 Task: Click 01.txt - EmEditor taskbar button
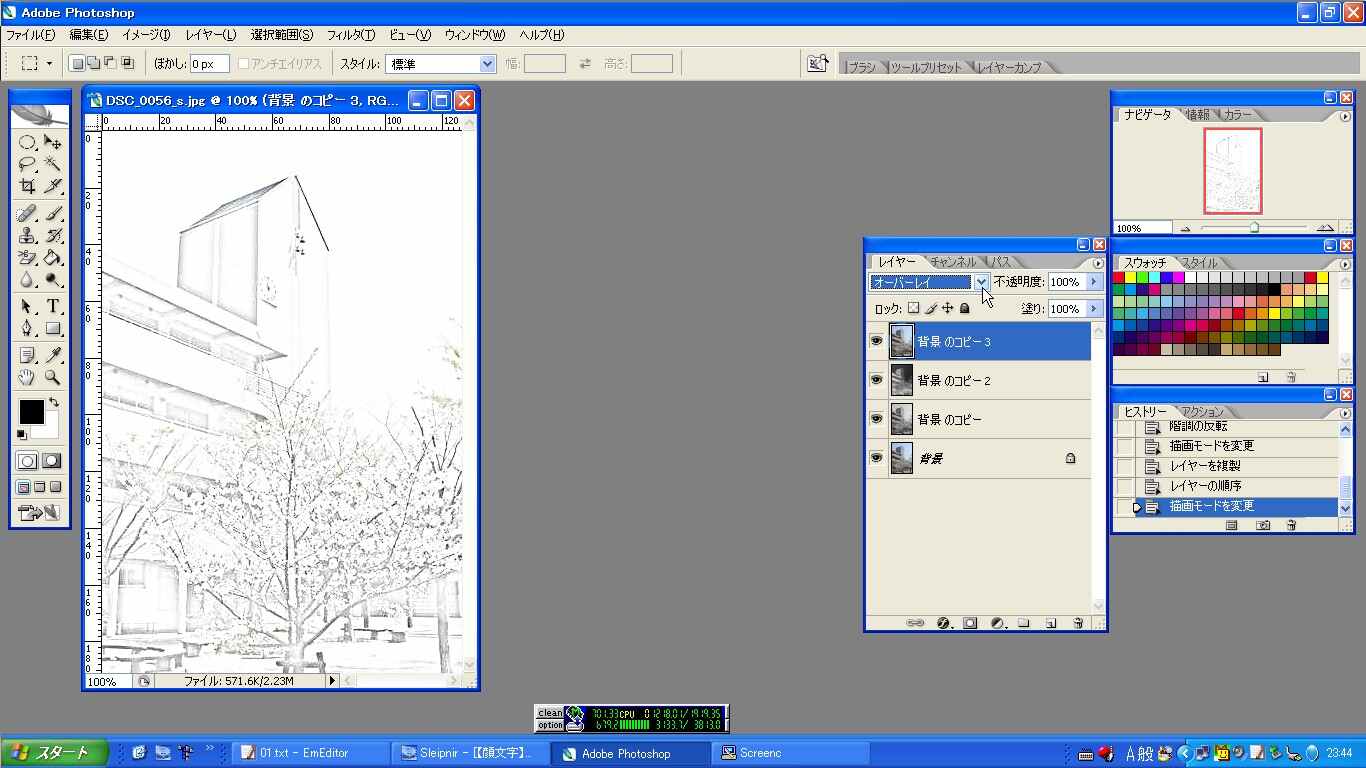[310, 753]
